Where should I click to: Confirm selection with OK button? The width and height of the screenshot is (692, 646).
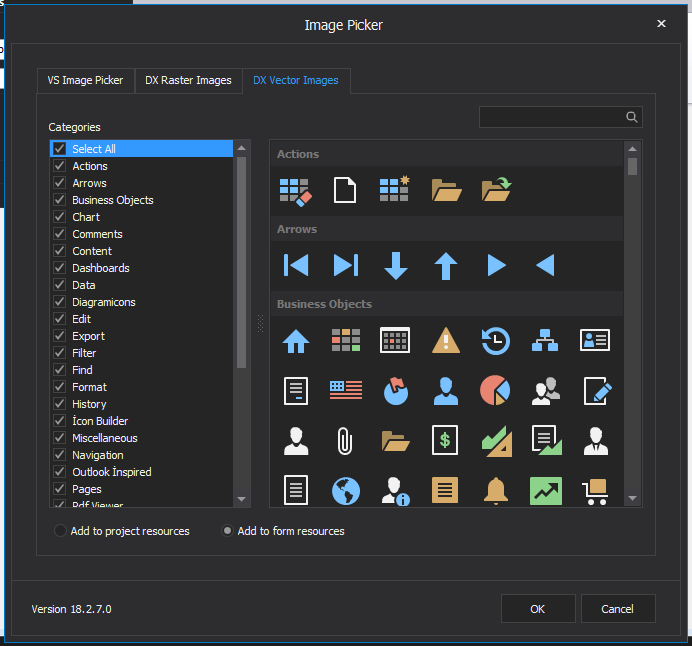(x=538, y=608)
